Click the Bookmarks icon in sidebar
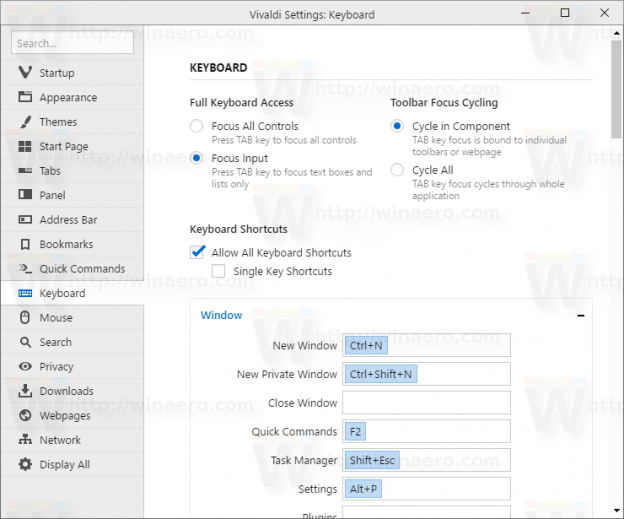This screenshot has height=519, width=624. click(25, 244)
